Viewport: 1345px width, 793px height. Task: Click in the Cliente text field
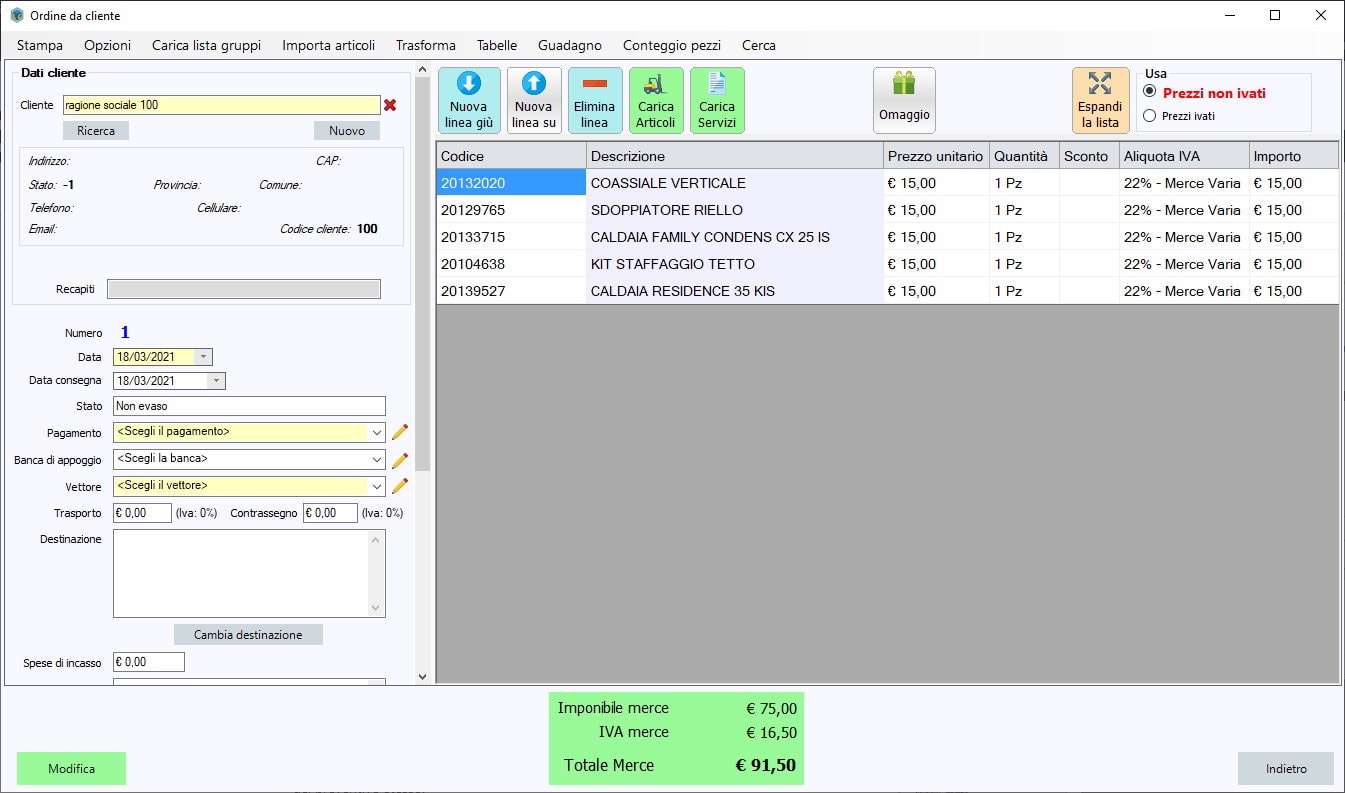[x=221, y=105]
